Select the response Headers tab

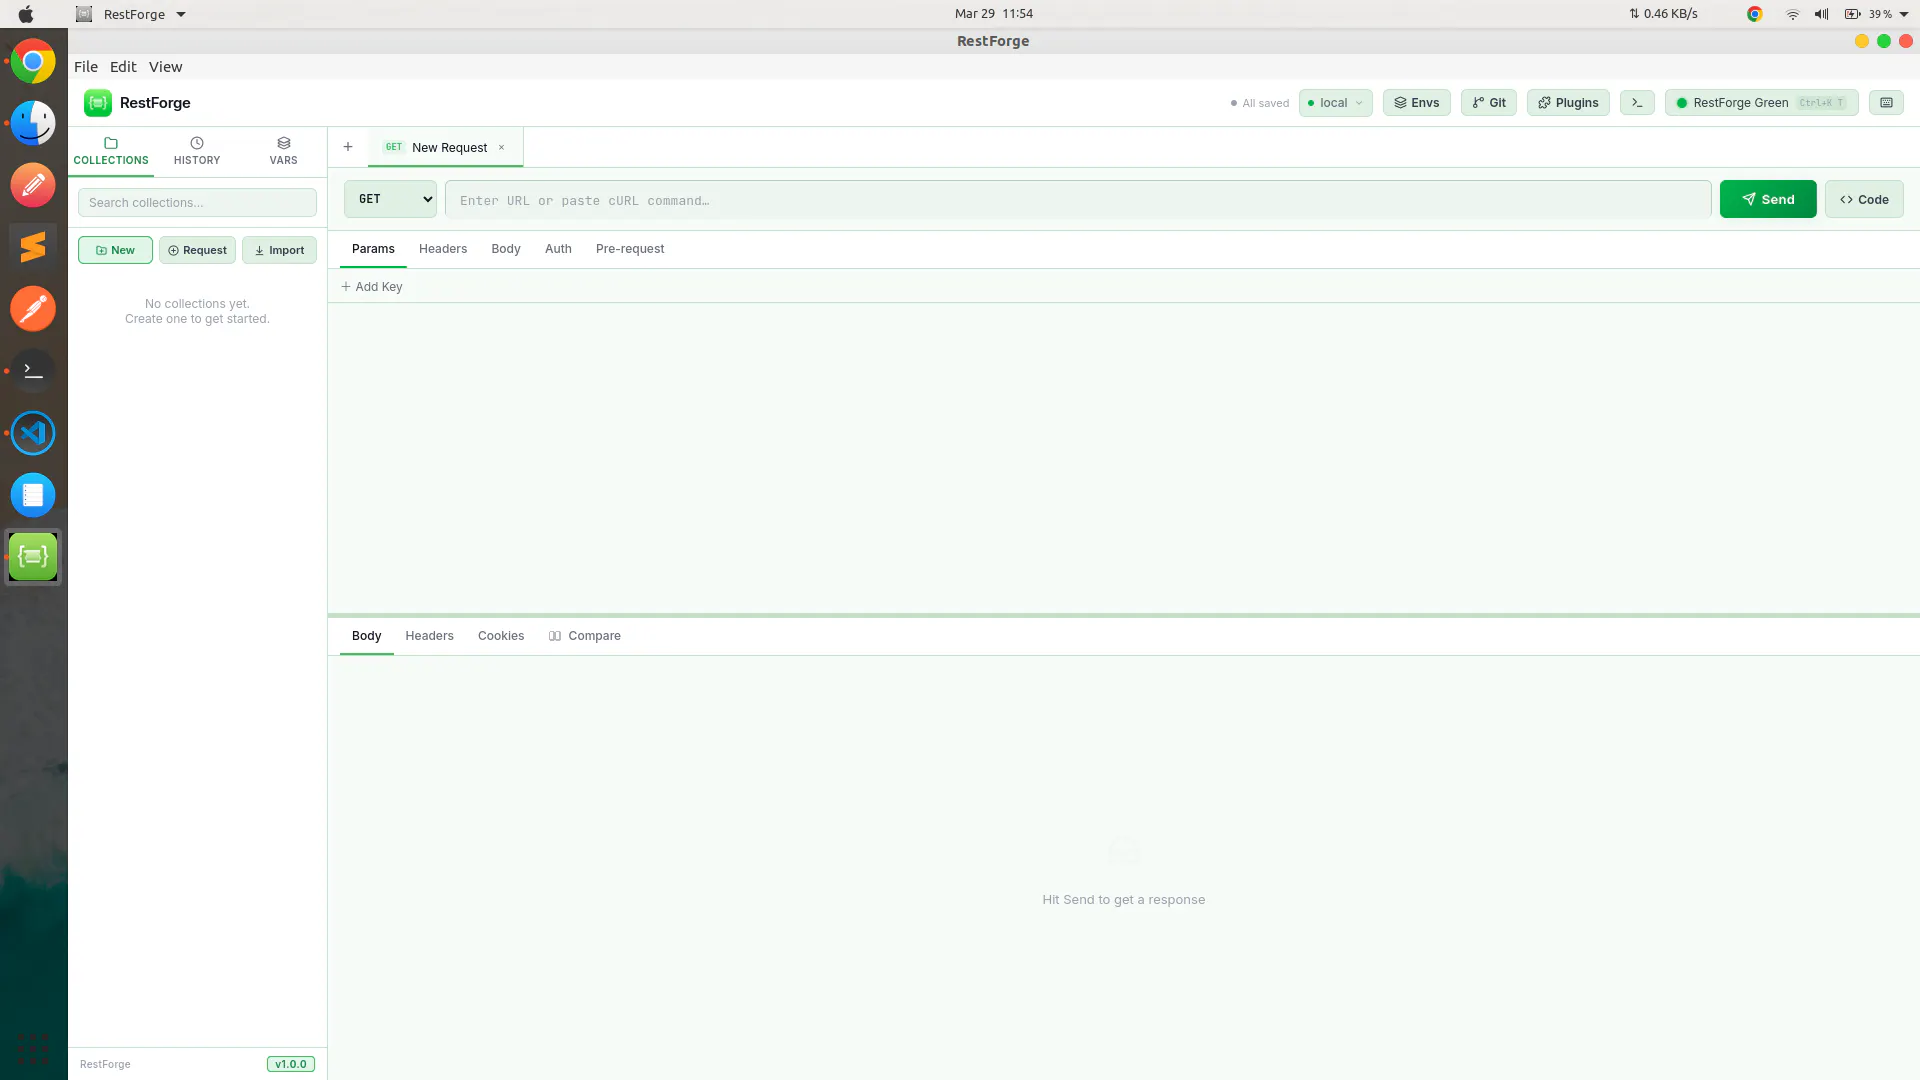(x=430, y=636)
